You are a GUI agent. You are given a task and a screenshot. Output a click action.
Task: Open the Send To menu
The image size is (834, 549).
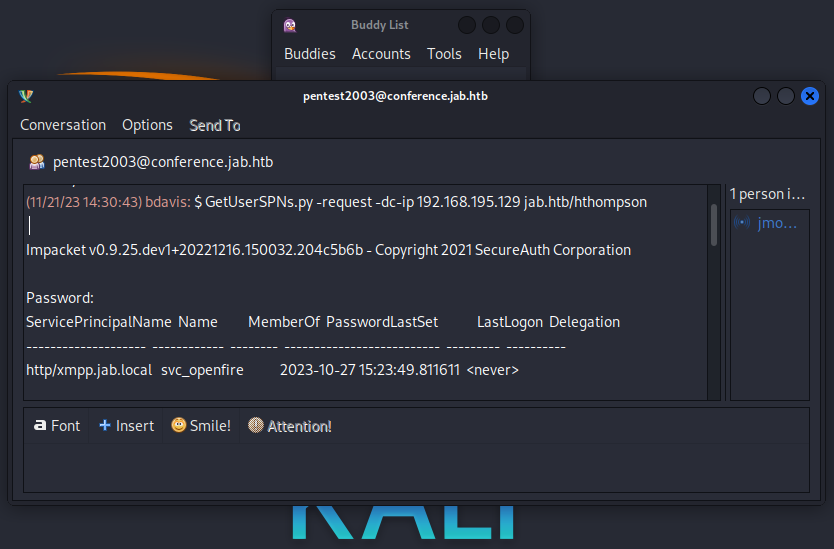click(215, 125)
